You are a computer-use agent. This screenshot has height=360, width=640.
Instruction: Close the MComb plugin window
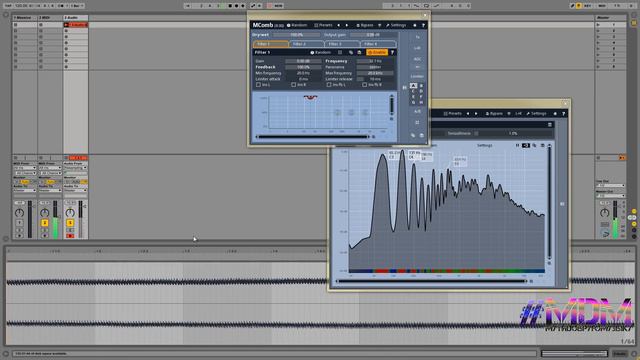click(x=424, y=16)
